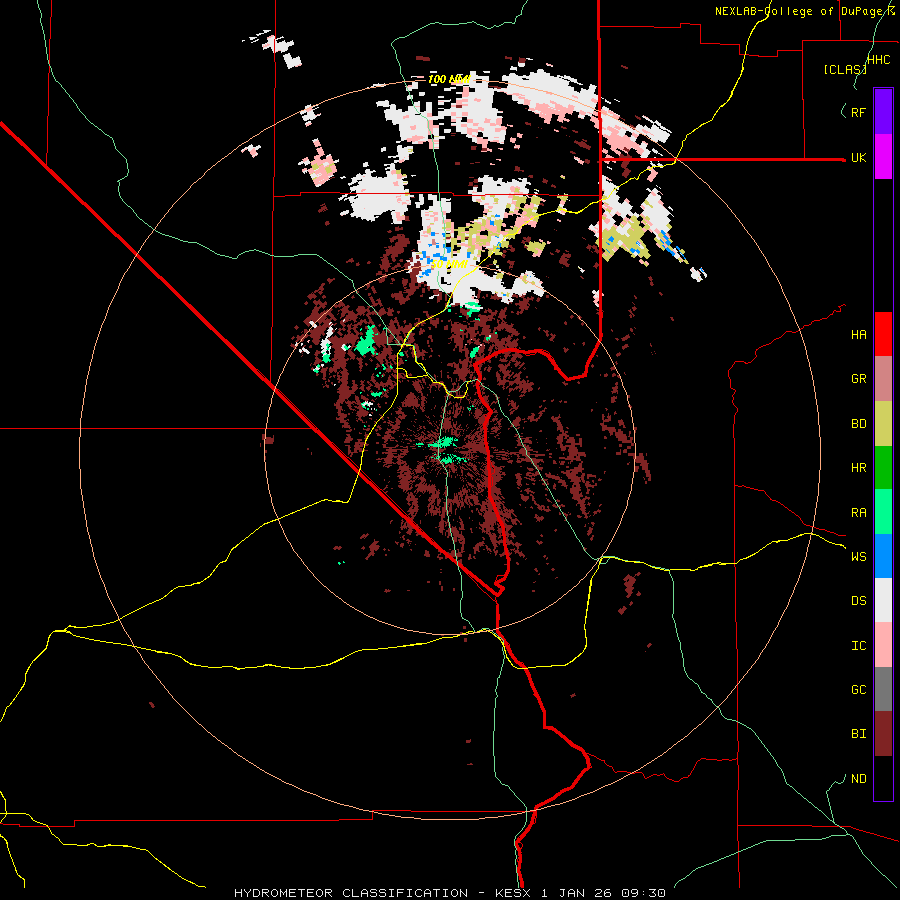Screen dimensions: 900x900
Task: Click the HA legend label
Action: 858,334
